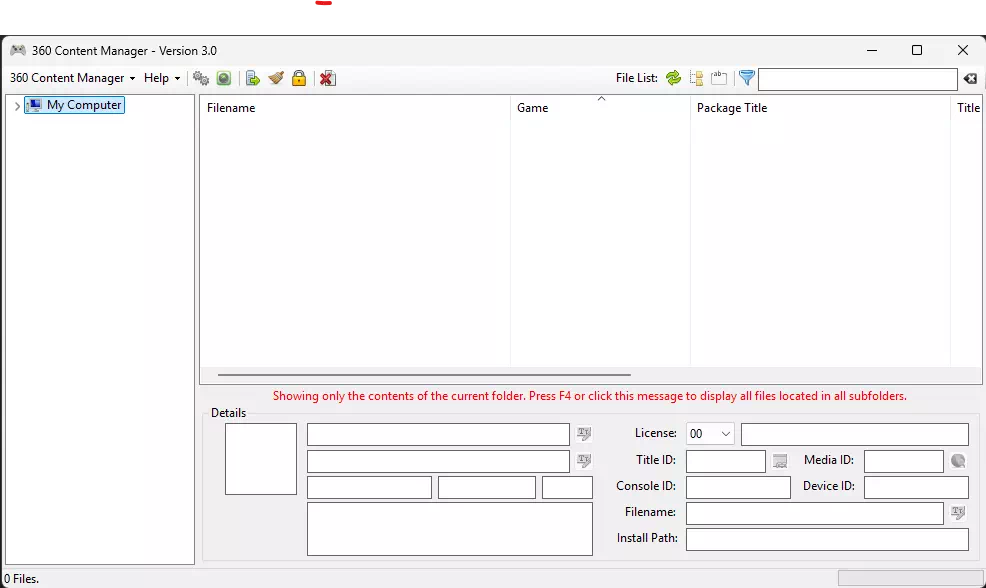
Task: Click the Filename input field in Details
Action: click(x=815, y=513)
